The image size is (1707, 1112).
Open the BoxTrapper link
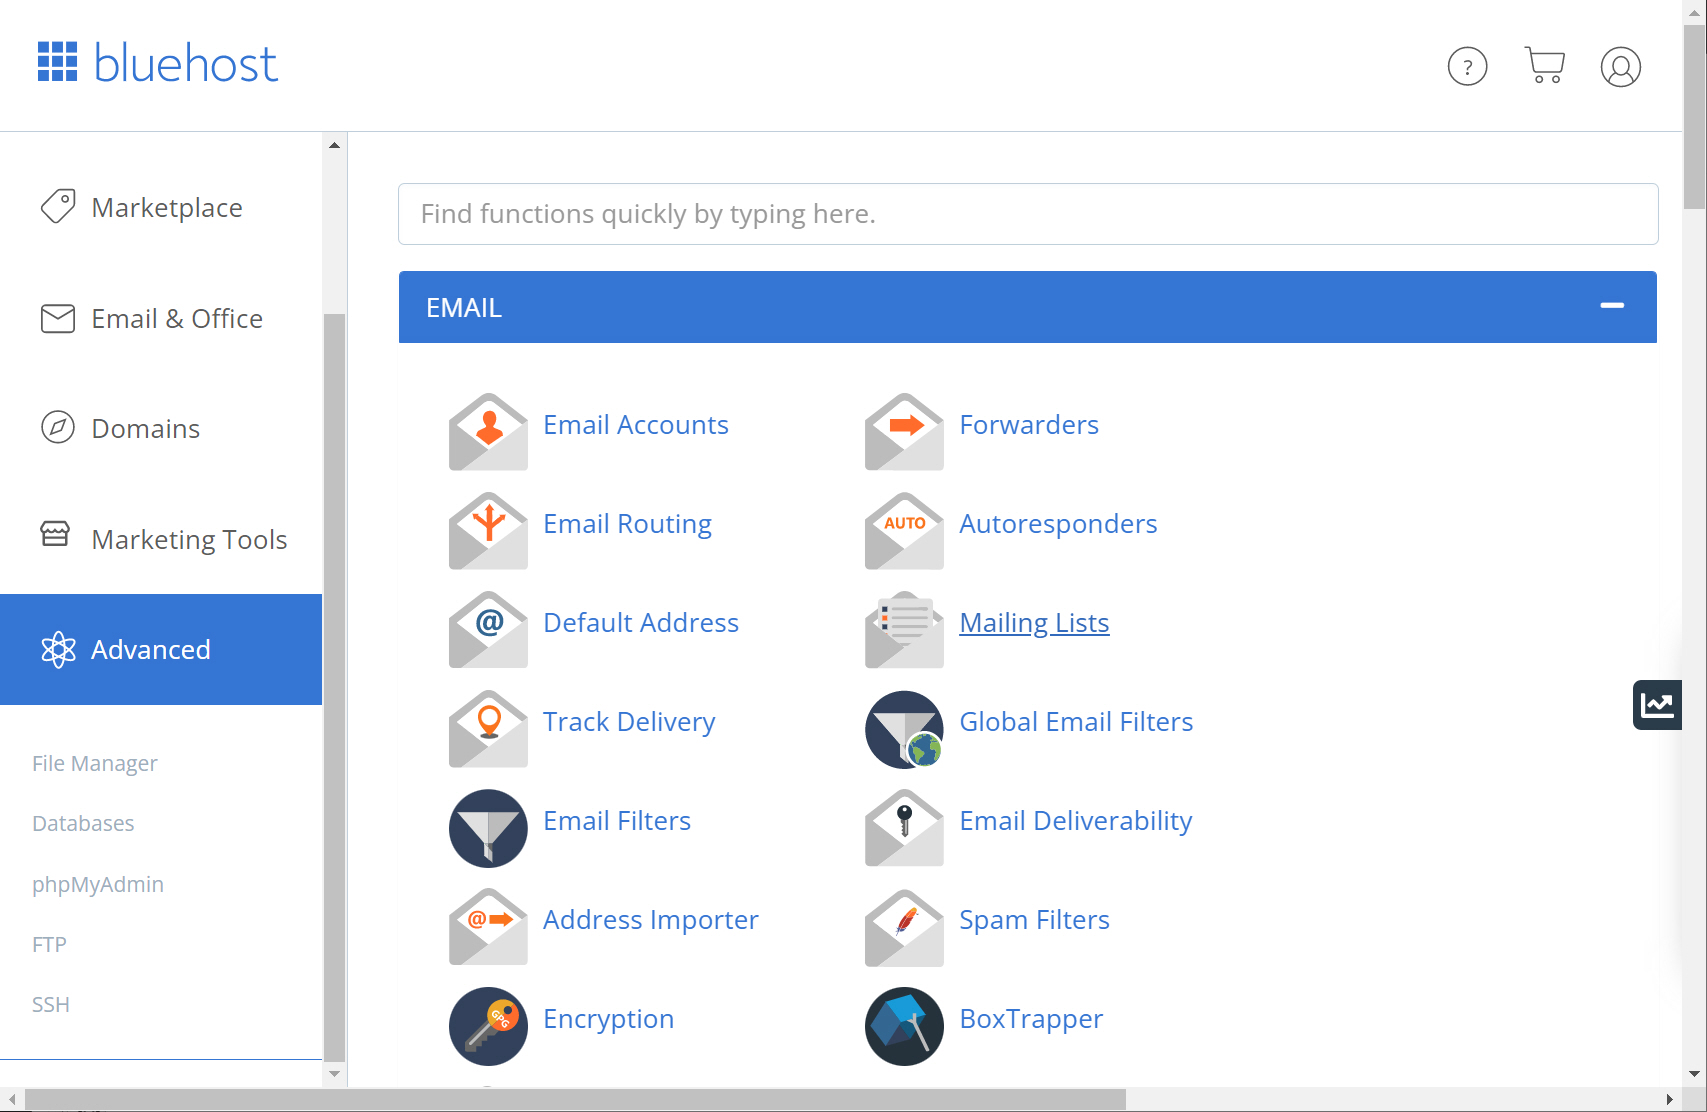(1031, 1018)
